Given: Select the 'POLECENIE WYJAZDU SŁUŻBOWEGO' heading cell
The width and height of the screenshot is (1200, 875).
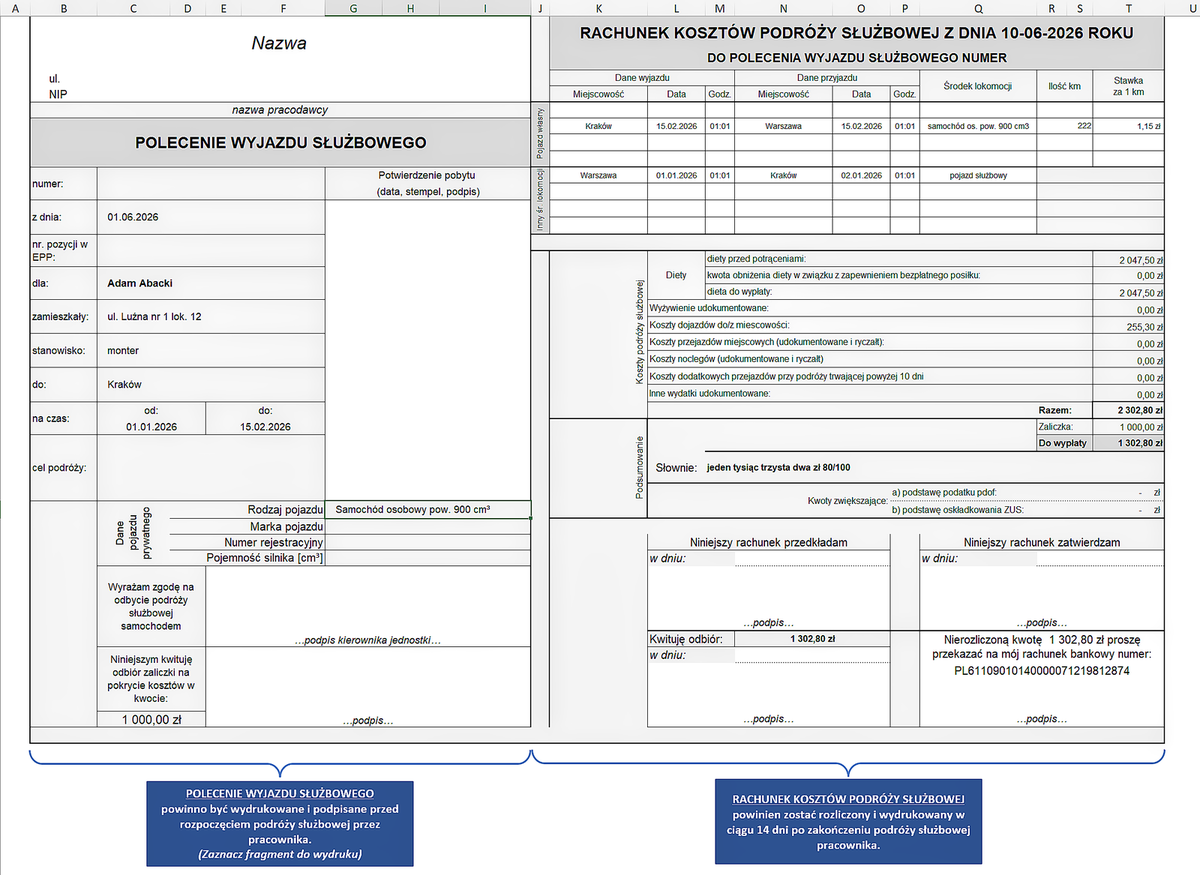Looking at the screenshot, I should 280,143.
